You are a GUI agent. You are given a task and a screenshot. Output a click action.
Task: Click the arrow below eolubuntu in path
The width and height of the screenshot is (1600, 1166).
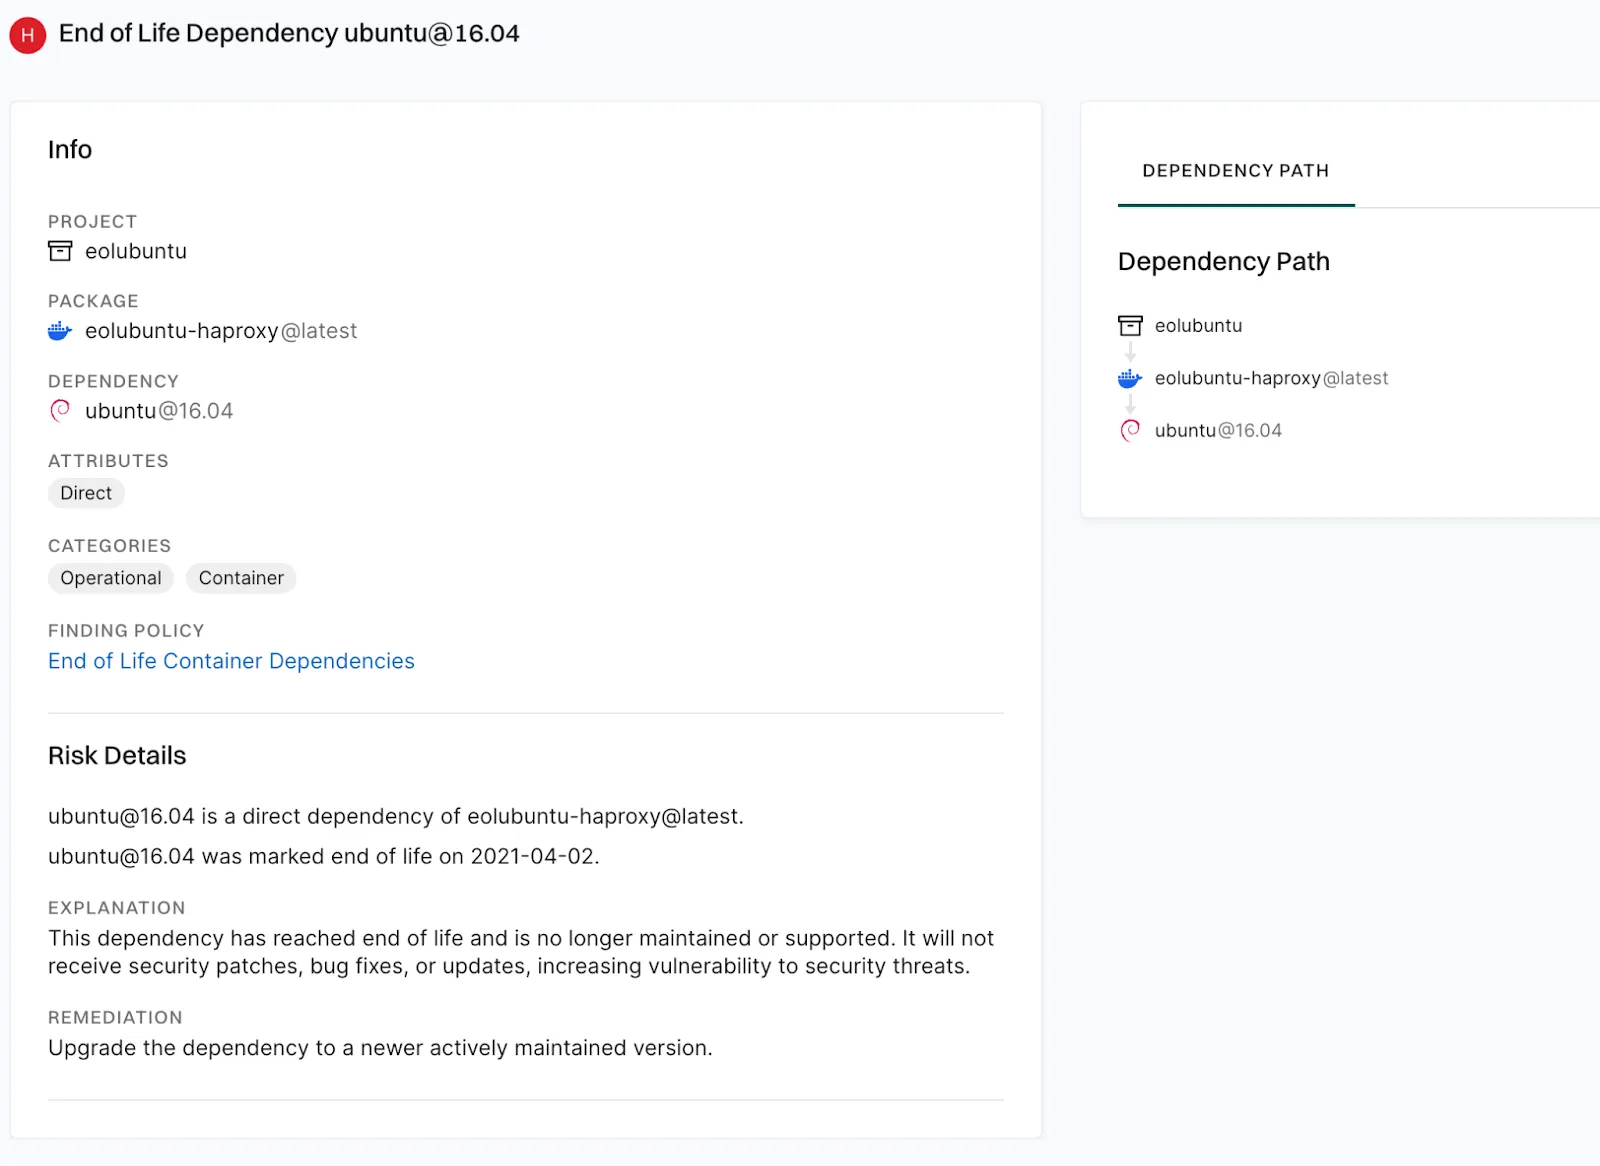1130,352
